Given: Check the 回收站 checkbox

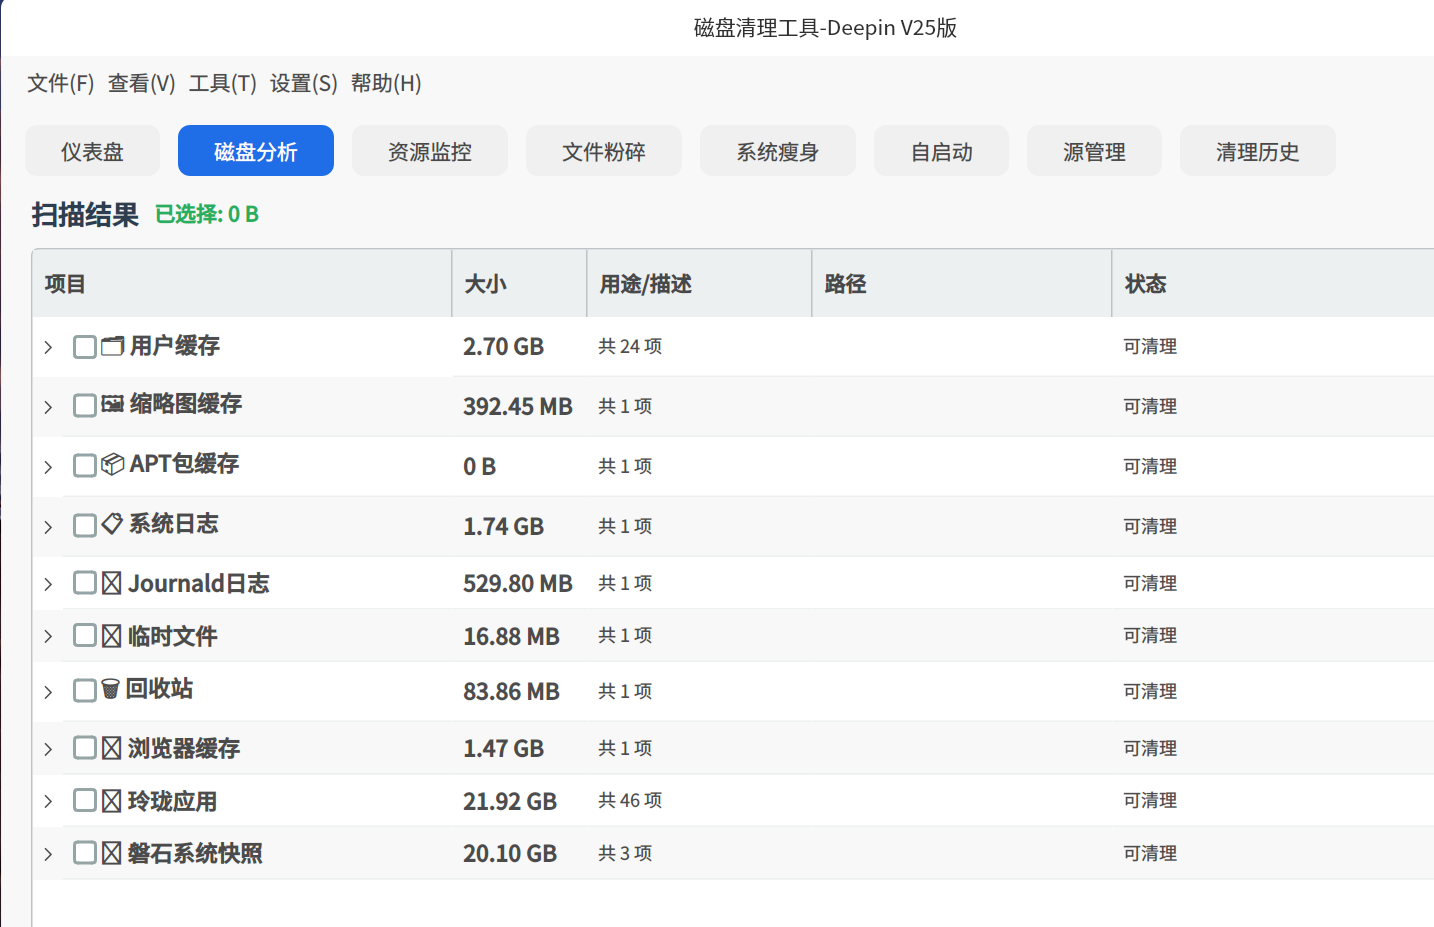Looking at the screenshot, I should pos(85,690).
